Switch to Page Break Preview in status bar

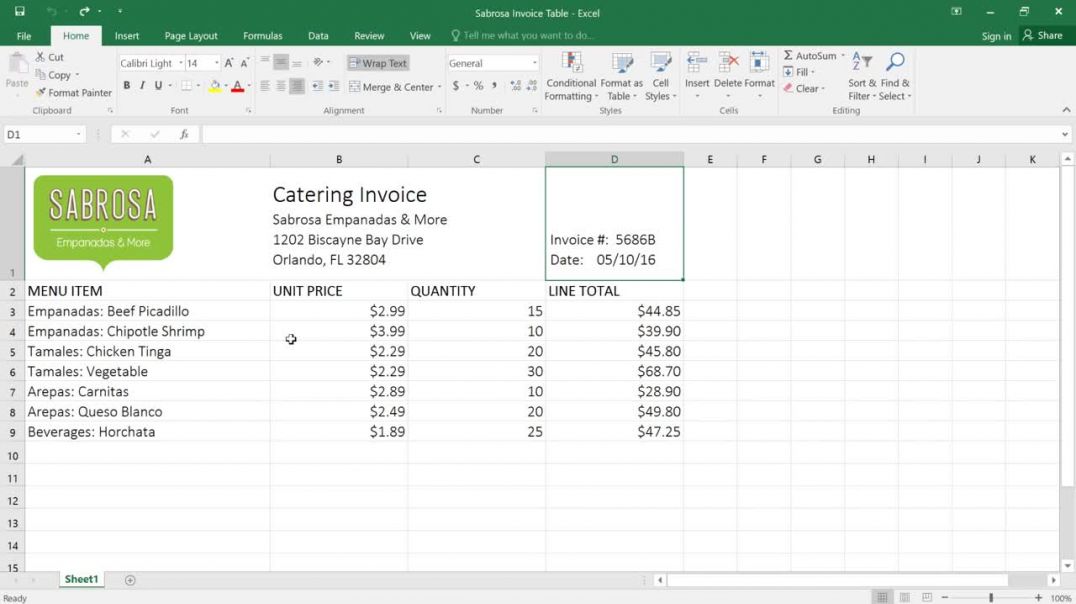pos(927,598)
